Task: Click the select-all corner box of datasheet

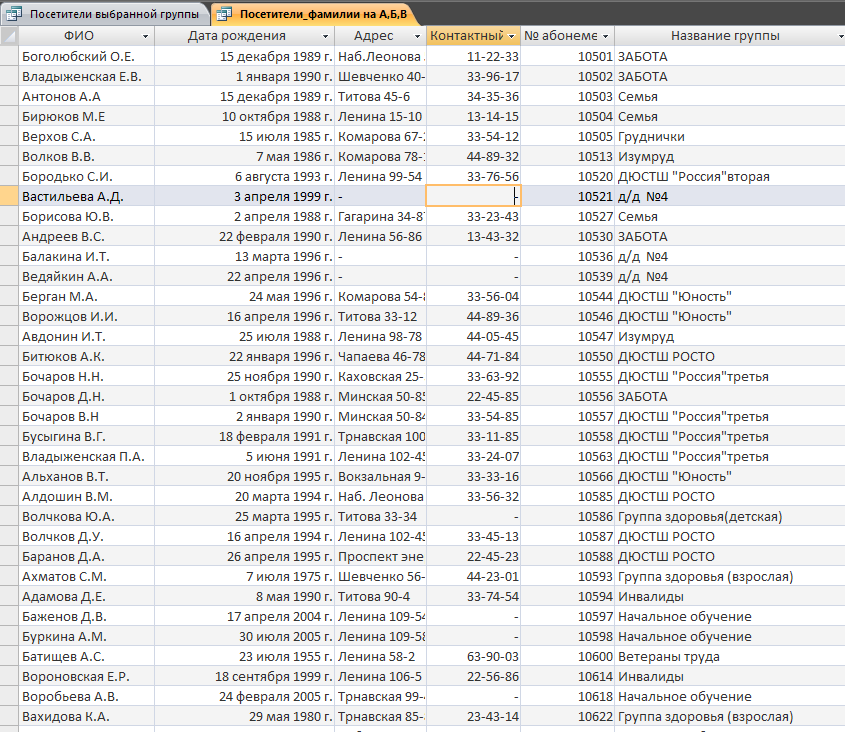Action: click(x=9, y=36)
